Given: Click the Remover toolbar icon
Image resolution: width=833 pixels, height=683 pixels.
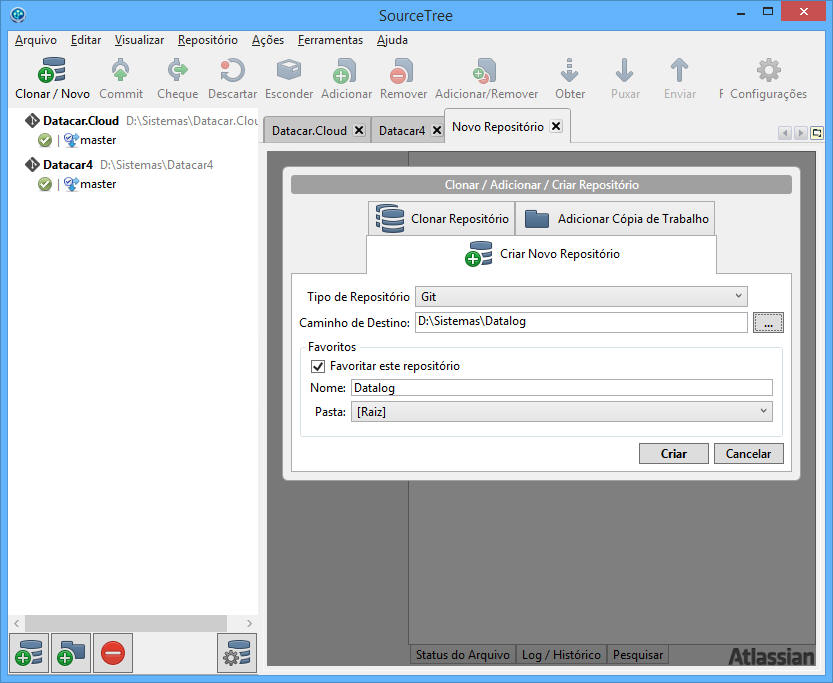Looking at the screenshot, I should click(x=402, y=71).
